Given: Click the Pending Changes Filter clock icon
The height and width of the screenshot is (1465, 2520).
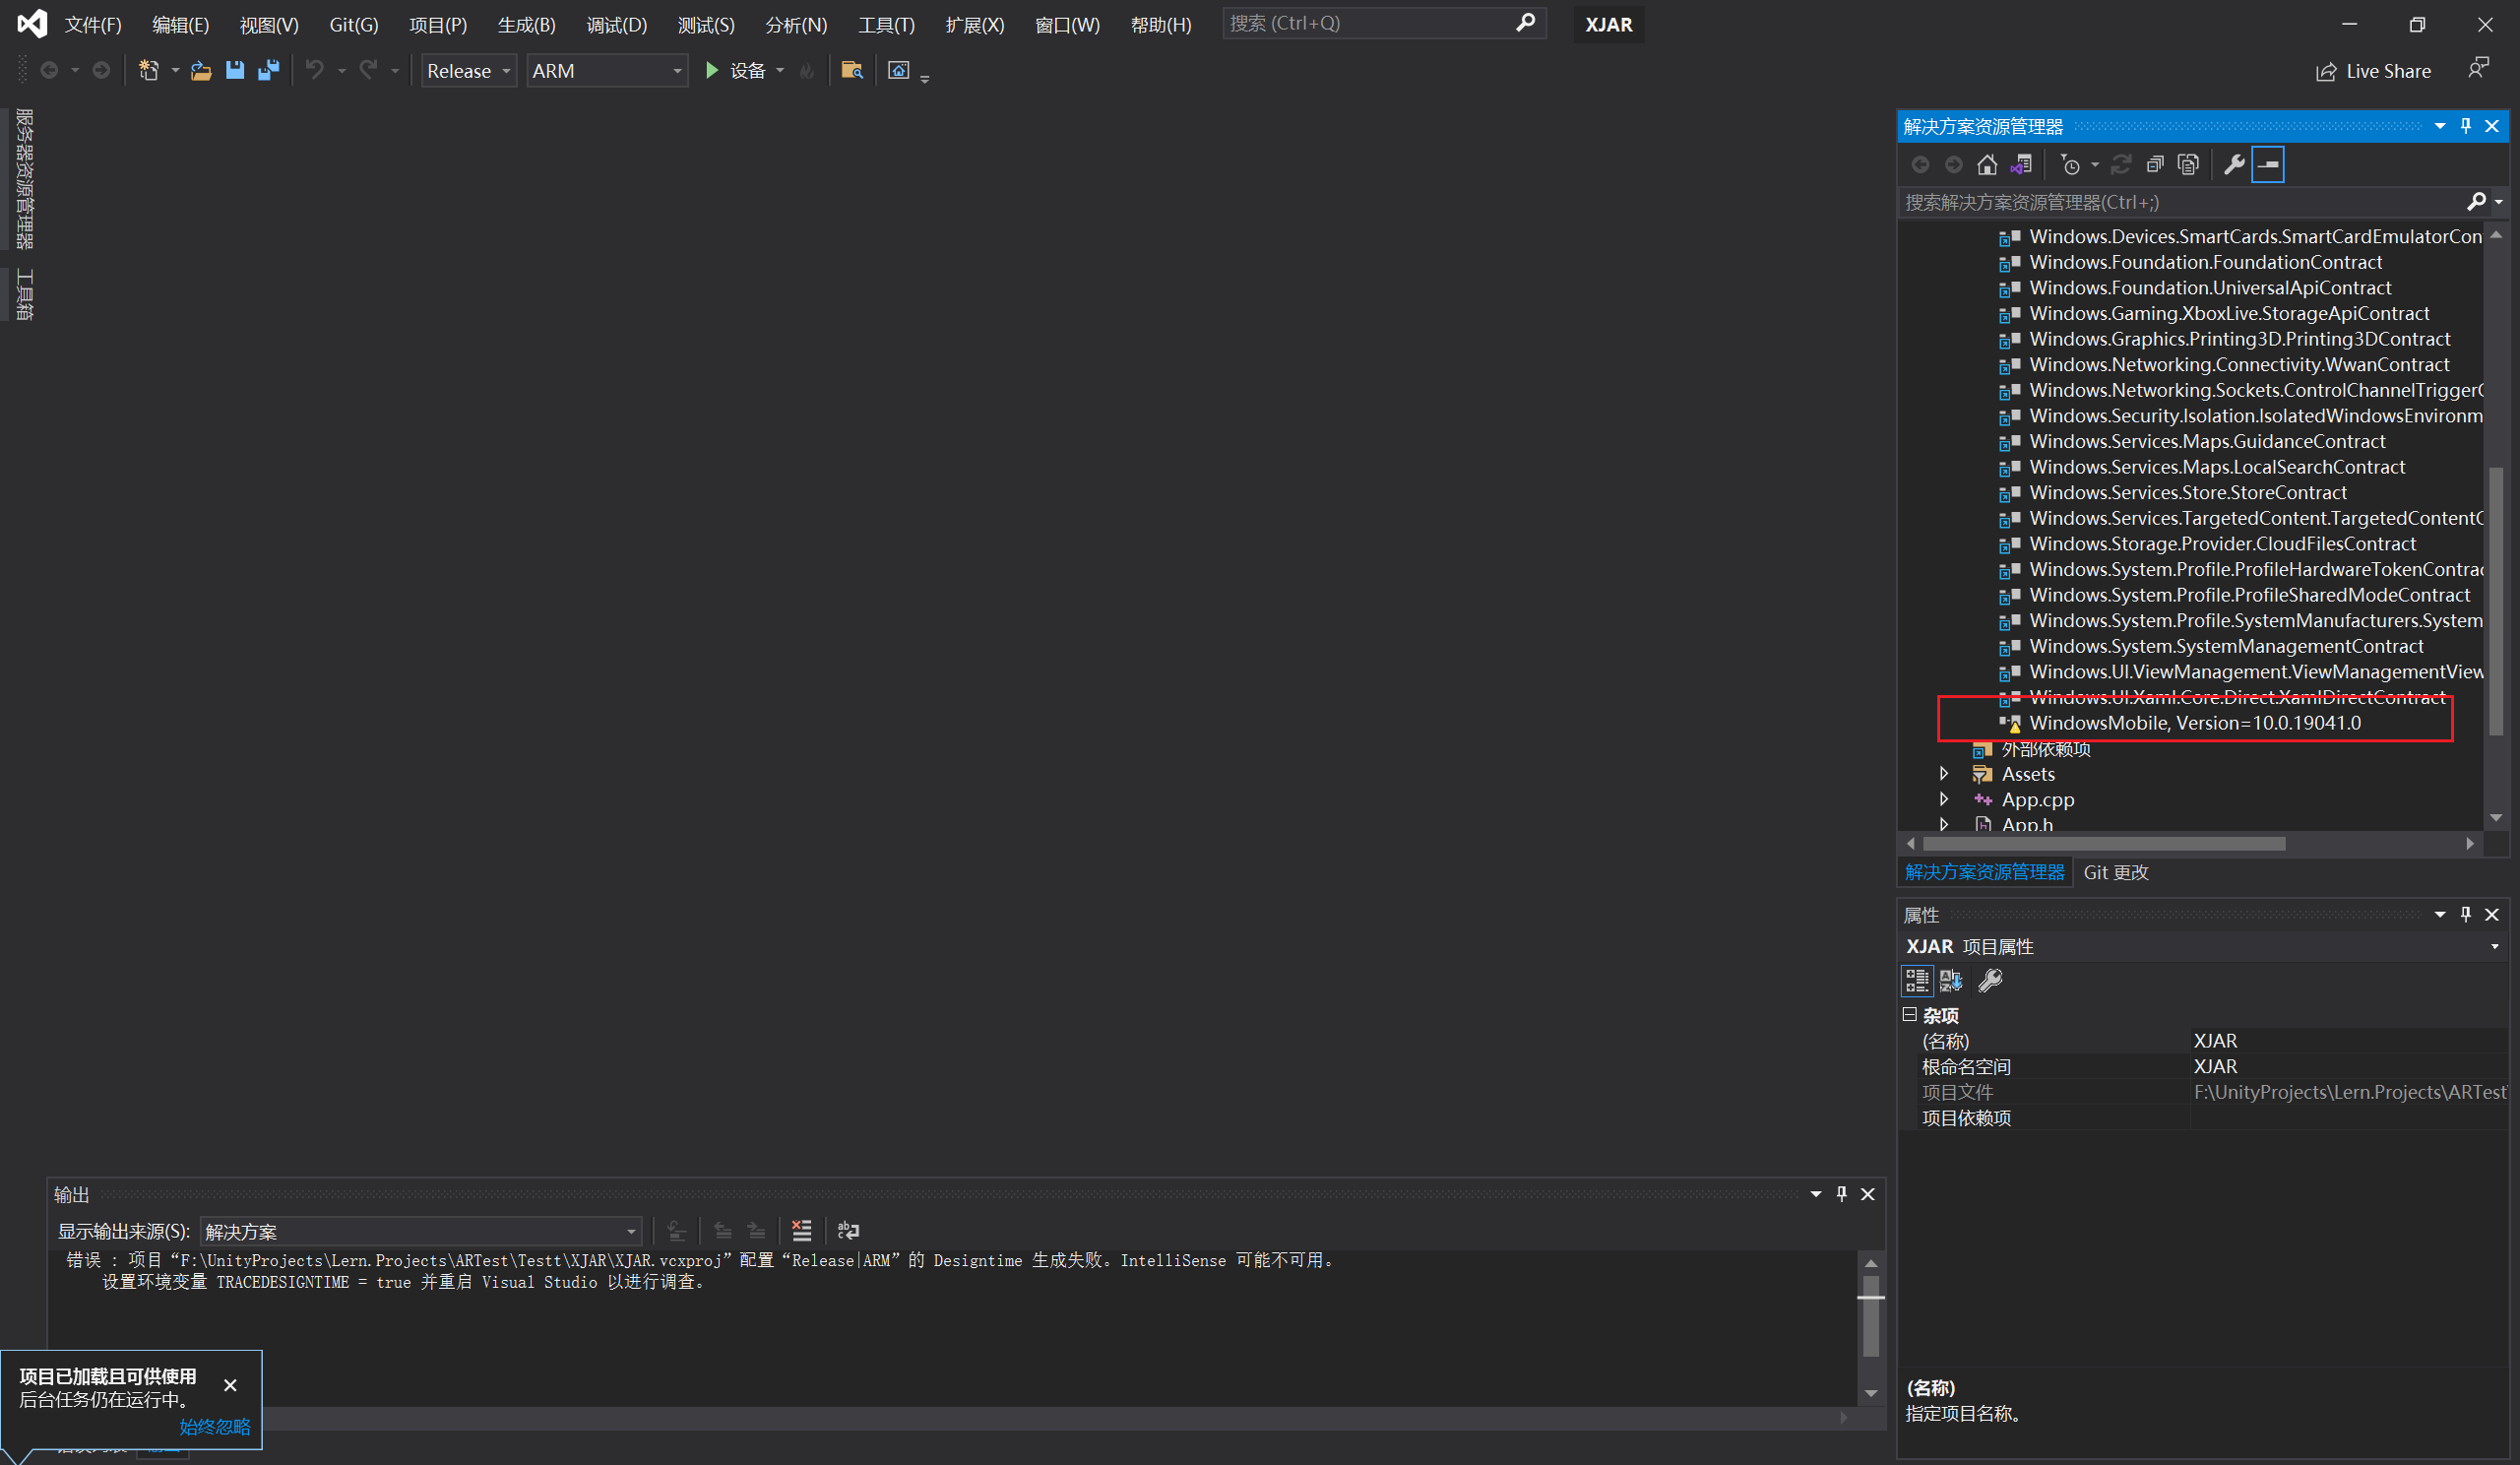Looking at the screenshot, I should [2070, 164].
